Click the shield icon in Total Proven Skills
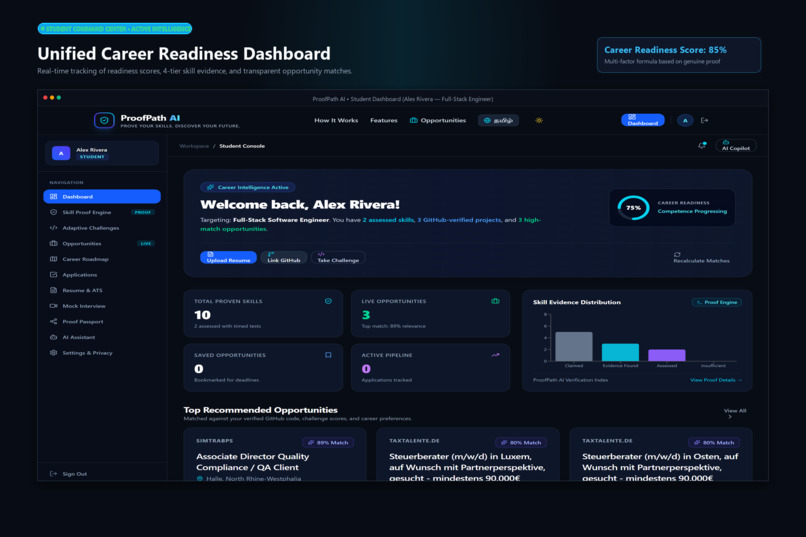Viewport: 806px width, 537px height. [328, 301]
